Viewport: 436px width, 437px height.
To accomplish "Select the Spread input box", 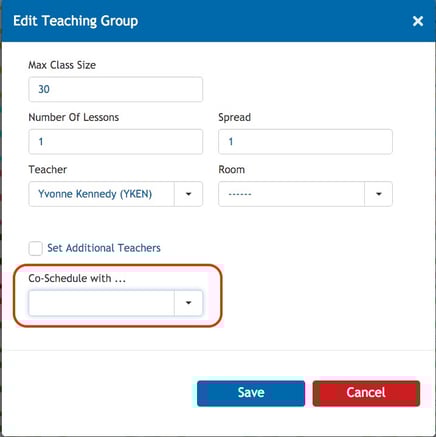I will tap(305, 142).
